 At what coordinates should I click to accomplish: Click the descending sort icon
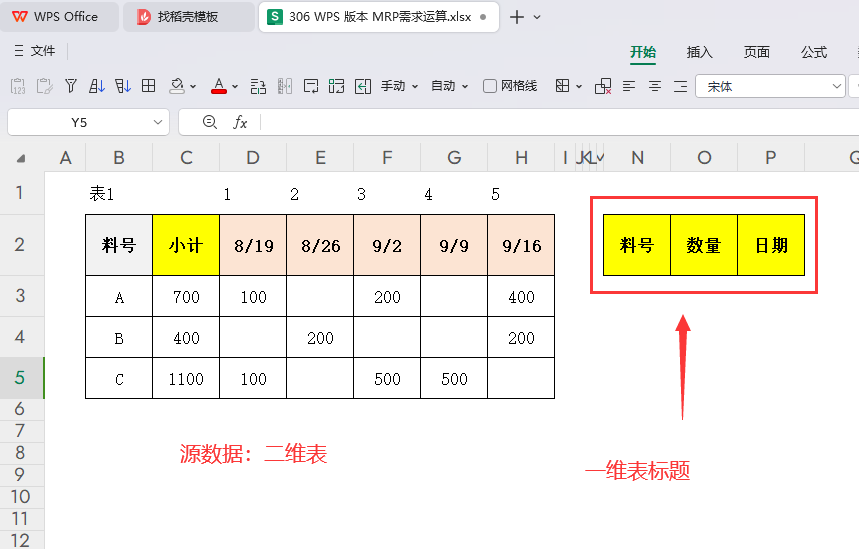[123, 86]
